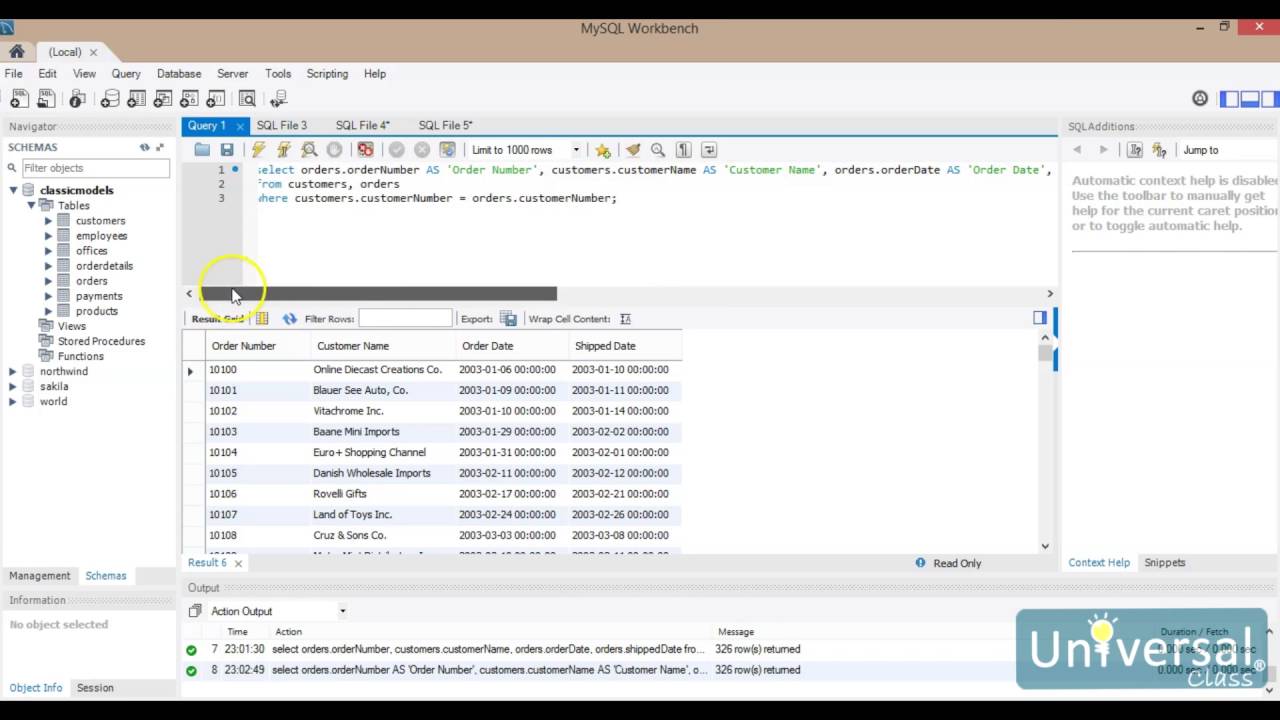The image size is (1280, 720).
Task: Click reconnect to DBMS icon
Action: pyautogui.click(x=278, y=98)
